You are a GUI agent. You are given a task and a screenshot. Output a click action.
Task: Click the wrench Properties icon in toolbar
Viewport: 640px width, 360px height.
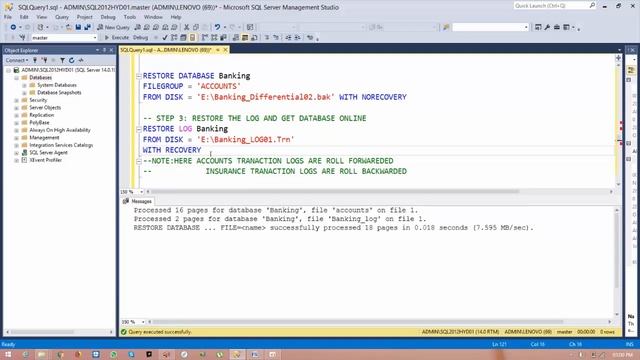[x=547, y=27]
